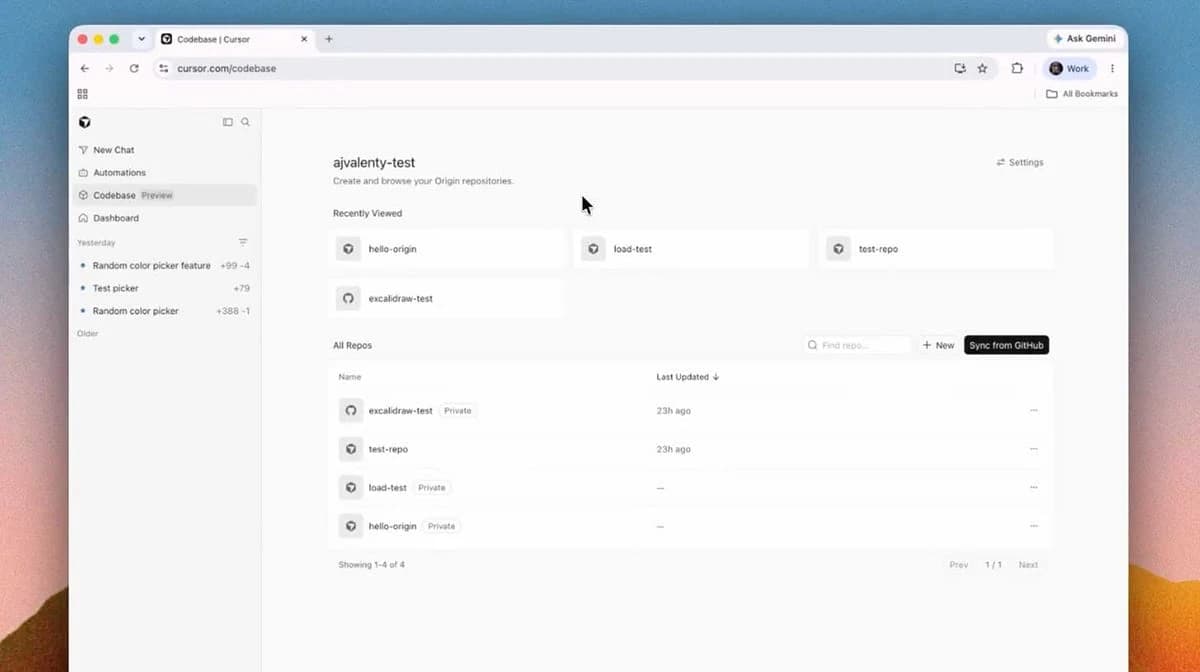Screen dimensions: 1200x672
Task: Open load-test in the All Repos table
Action: [x=387, y=488]
